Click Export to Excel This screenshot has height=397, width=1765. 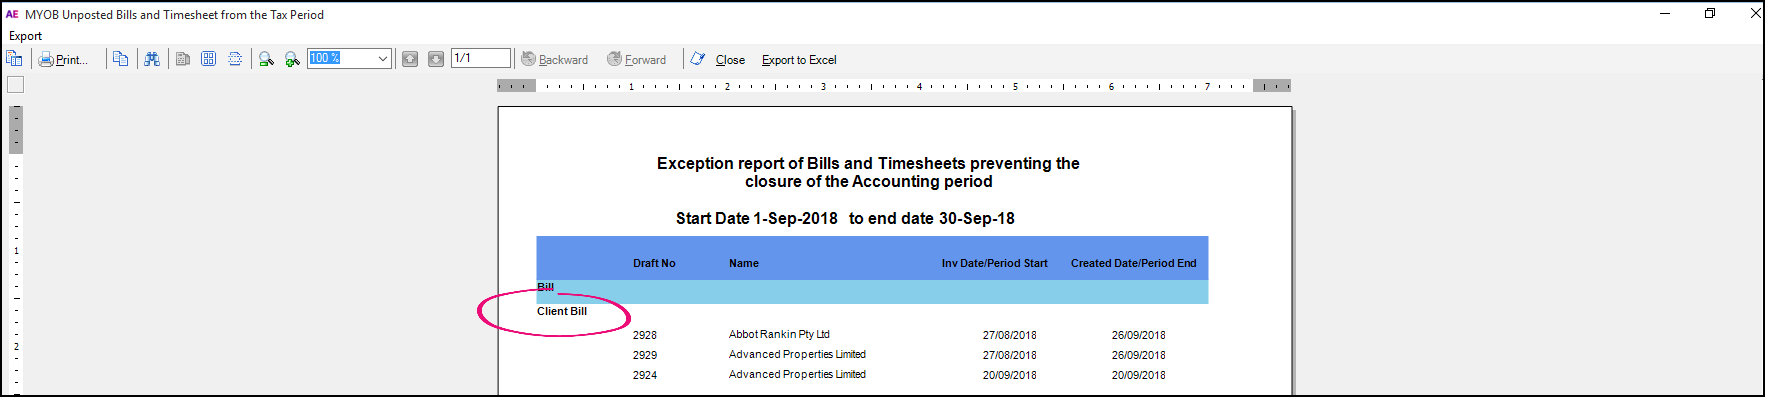click(x=799, y=60)
